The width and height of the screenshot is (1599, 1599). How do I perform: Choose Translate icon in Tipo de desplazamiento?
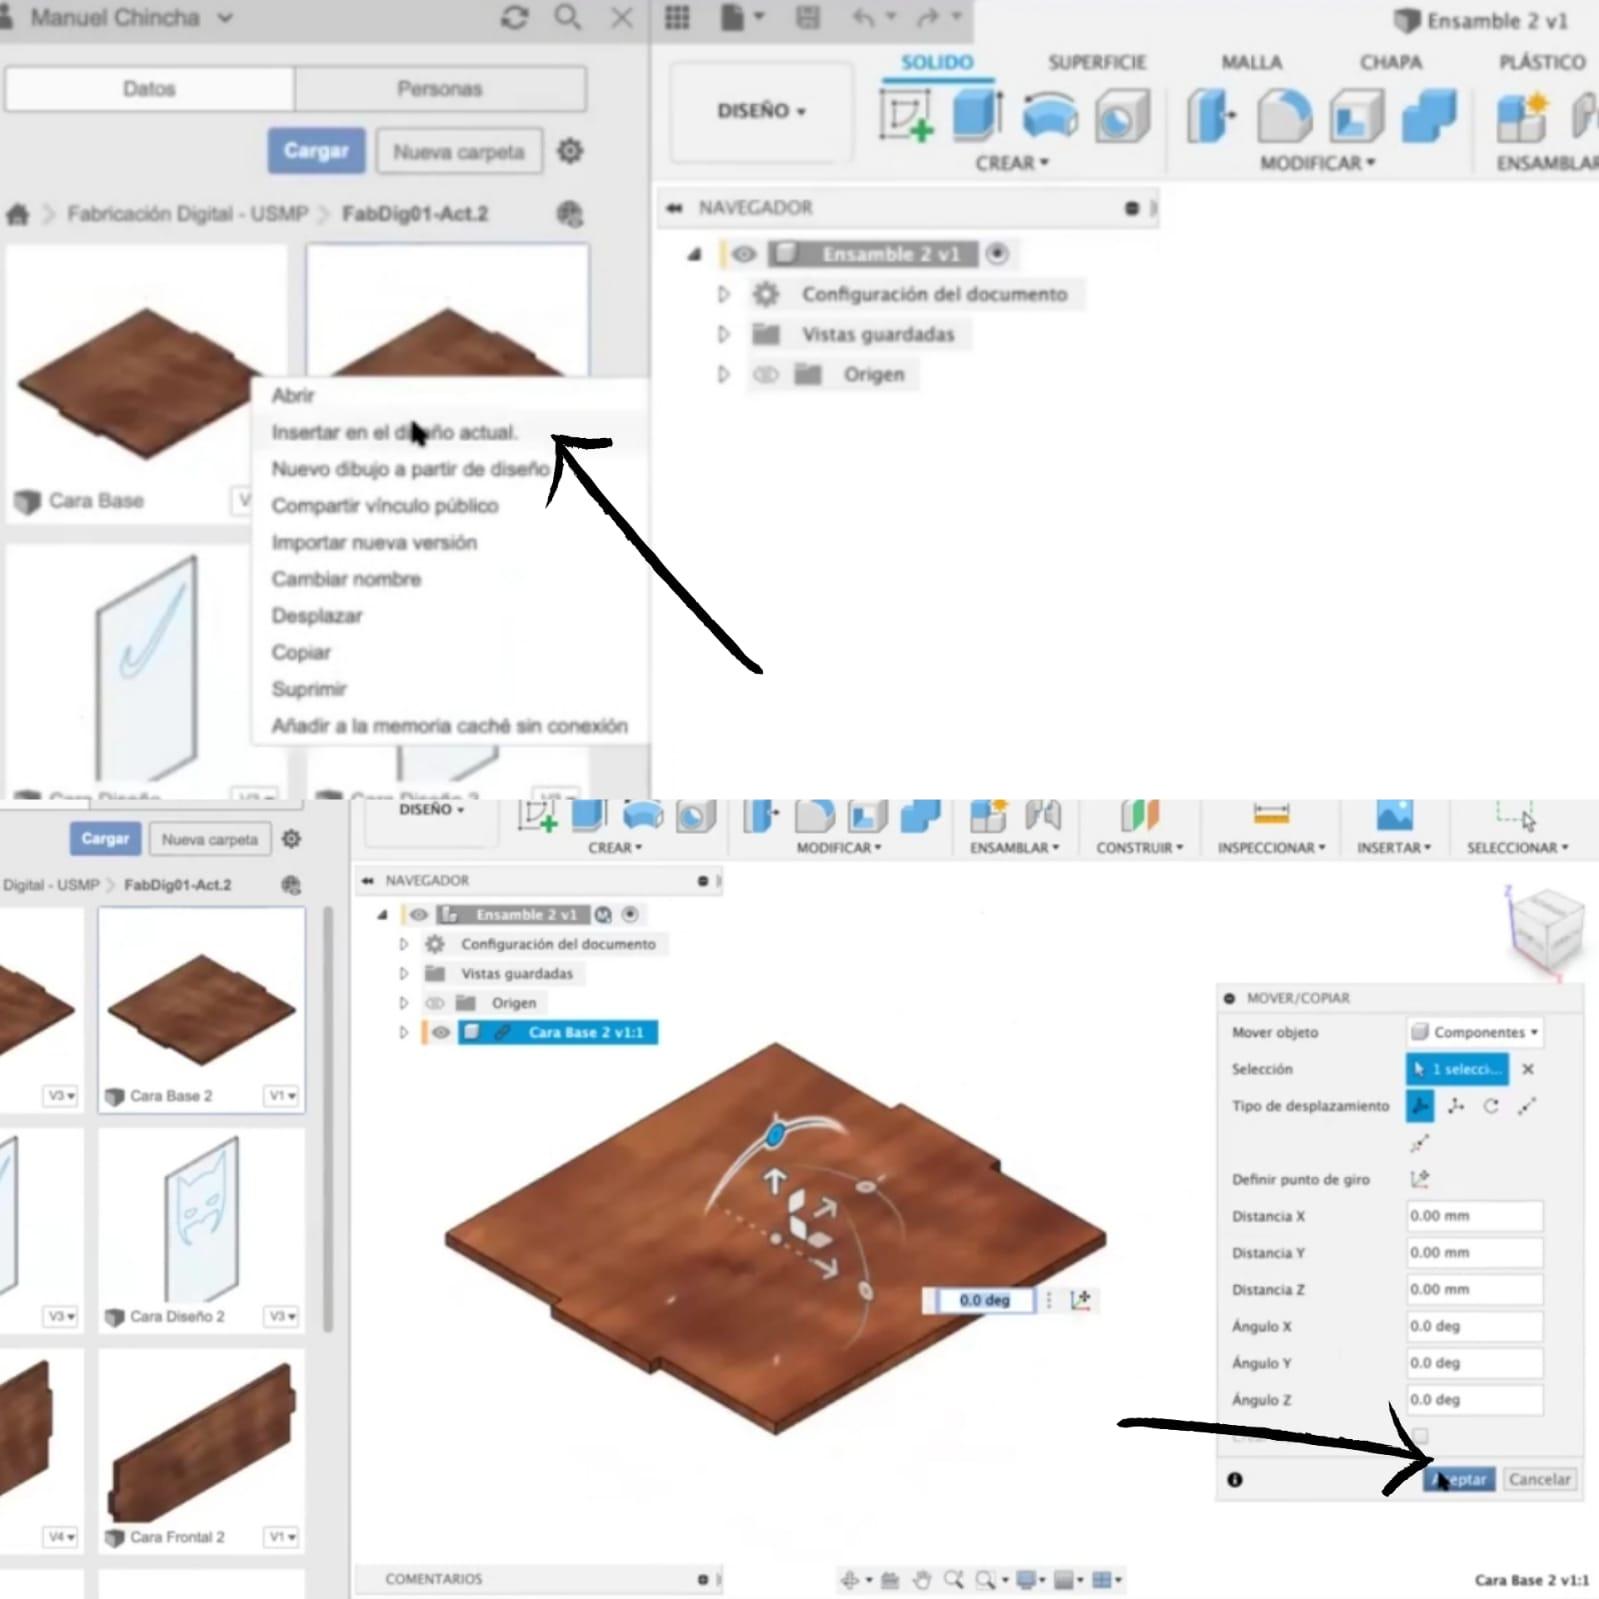coord(1456,1106)
